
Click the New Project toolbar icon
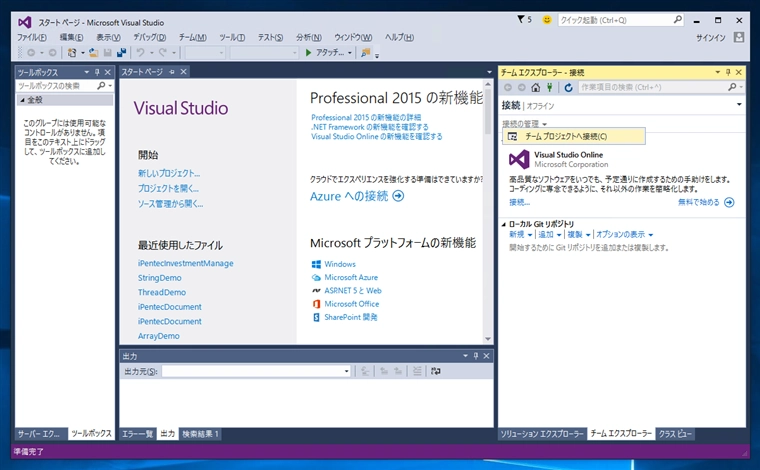point(72,52)
